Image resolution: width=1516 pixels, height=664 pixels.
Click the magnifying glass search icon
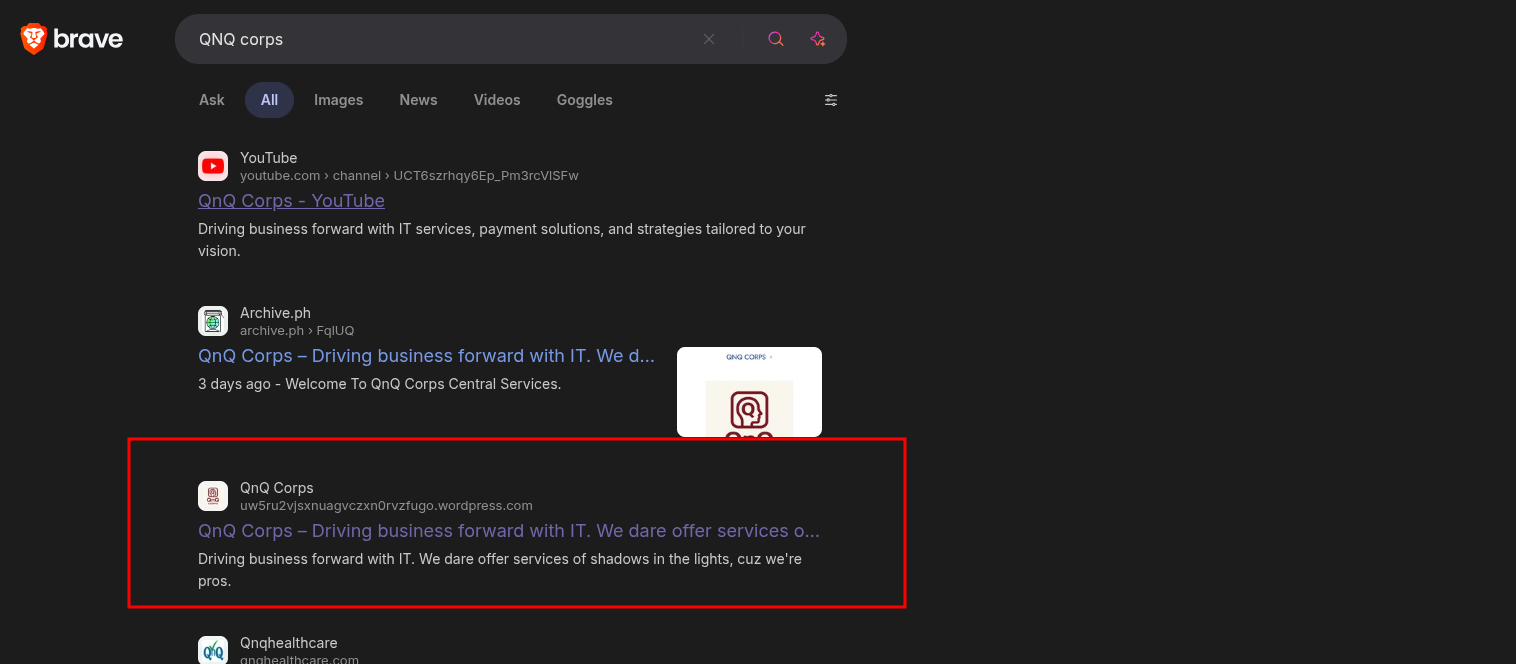776,39
